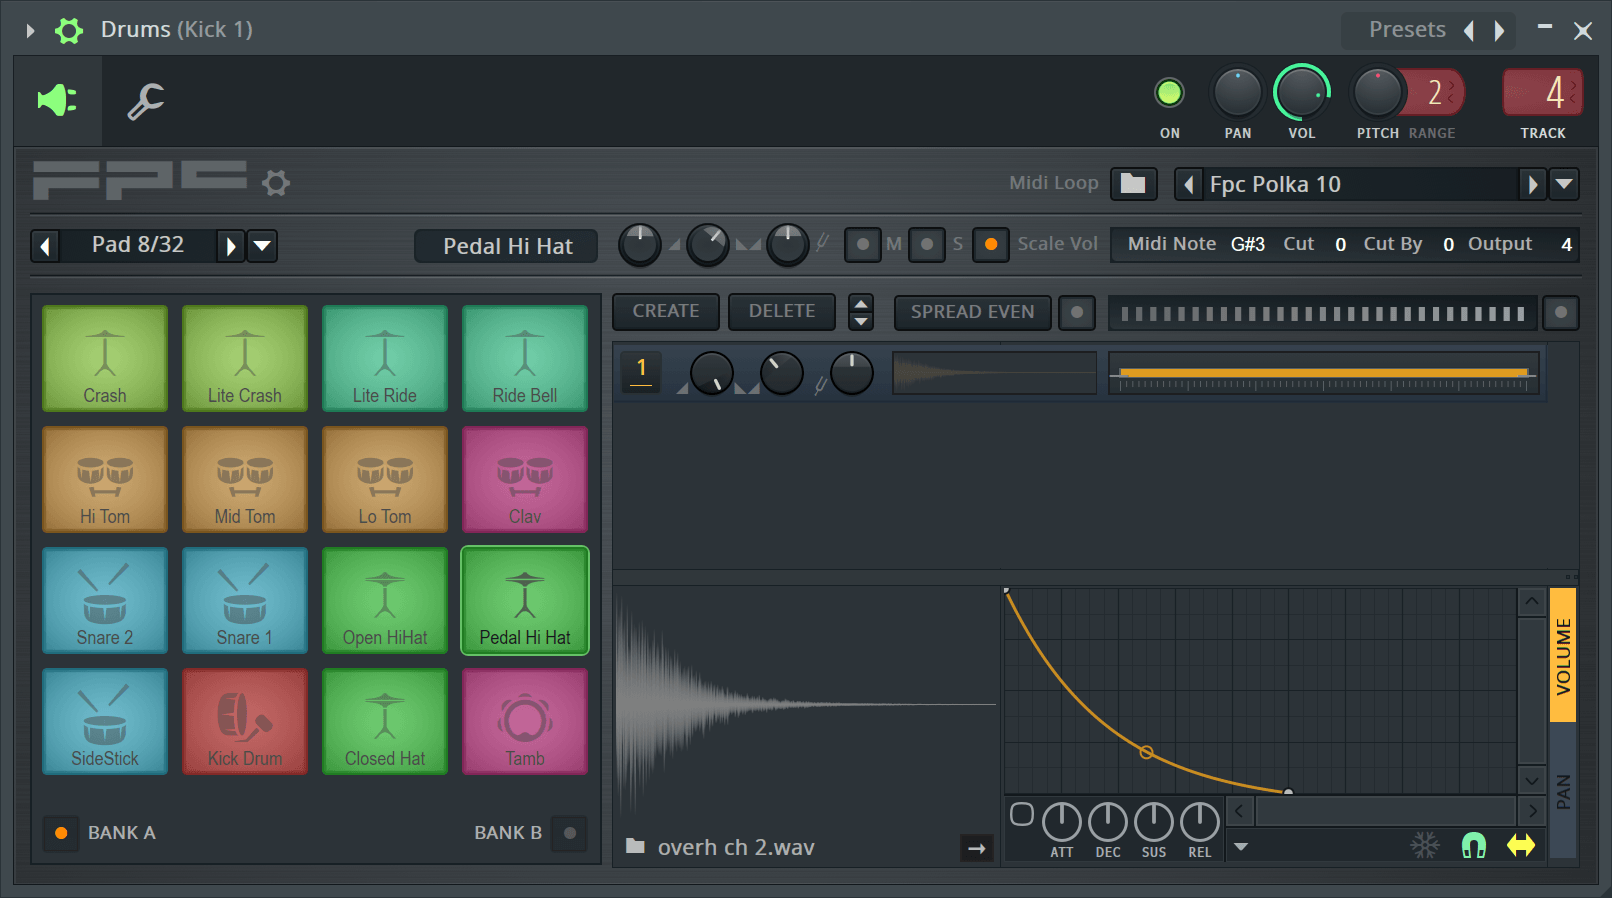Viewport: 1612px width, 898px height.
Task: Select the Closed Hat pad
Action: (385, 721)
